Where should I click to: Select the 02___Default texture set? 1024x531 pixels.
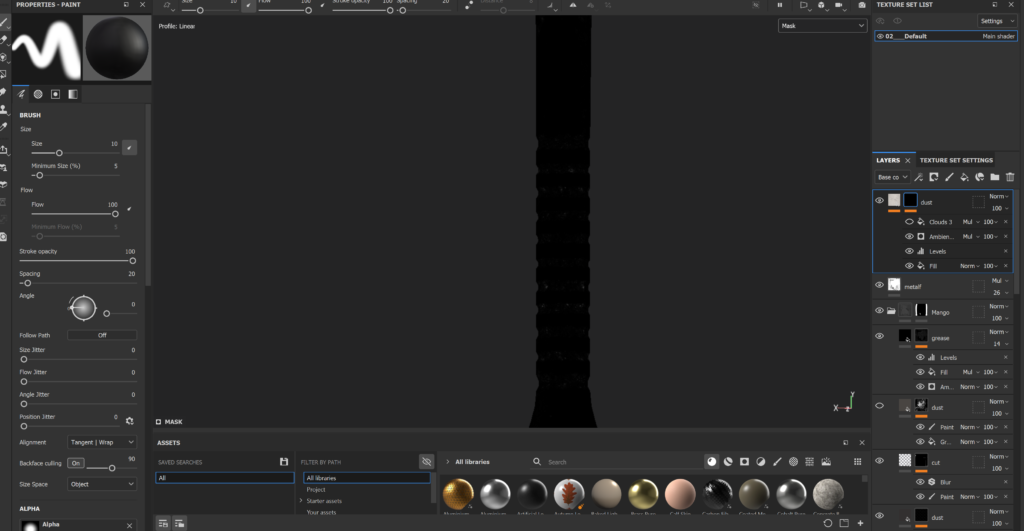click(x=945, y=37)
